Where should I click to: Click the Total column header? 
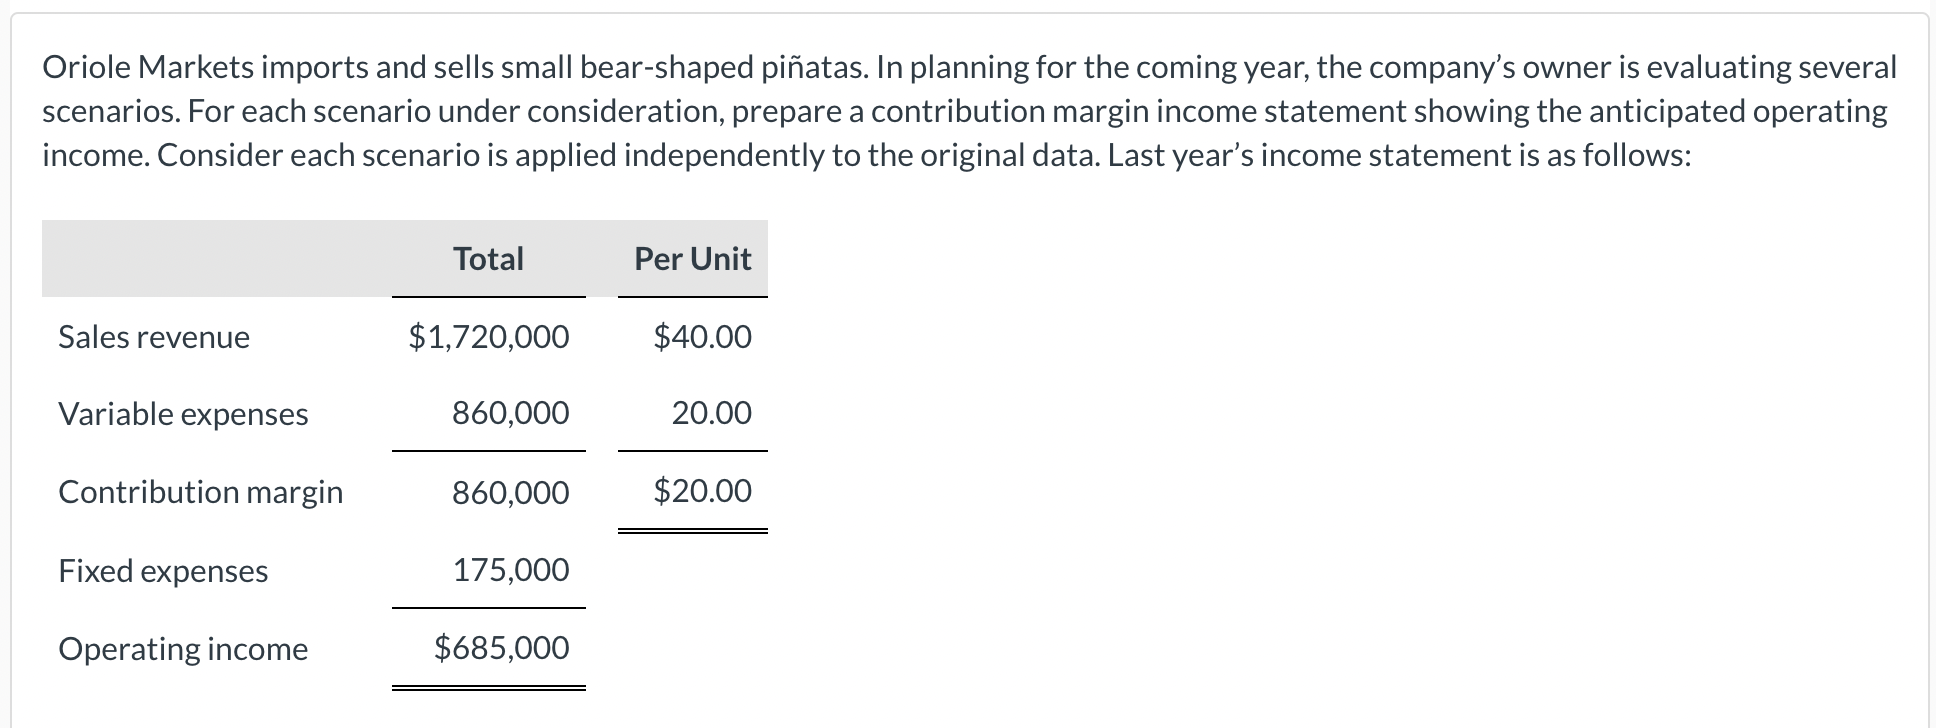(488, 259)
